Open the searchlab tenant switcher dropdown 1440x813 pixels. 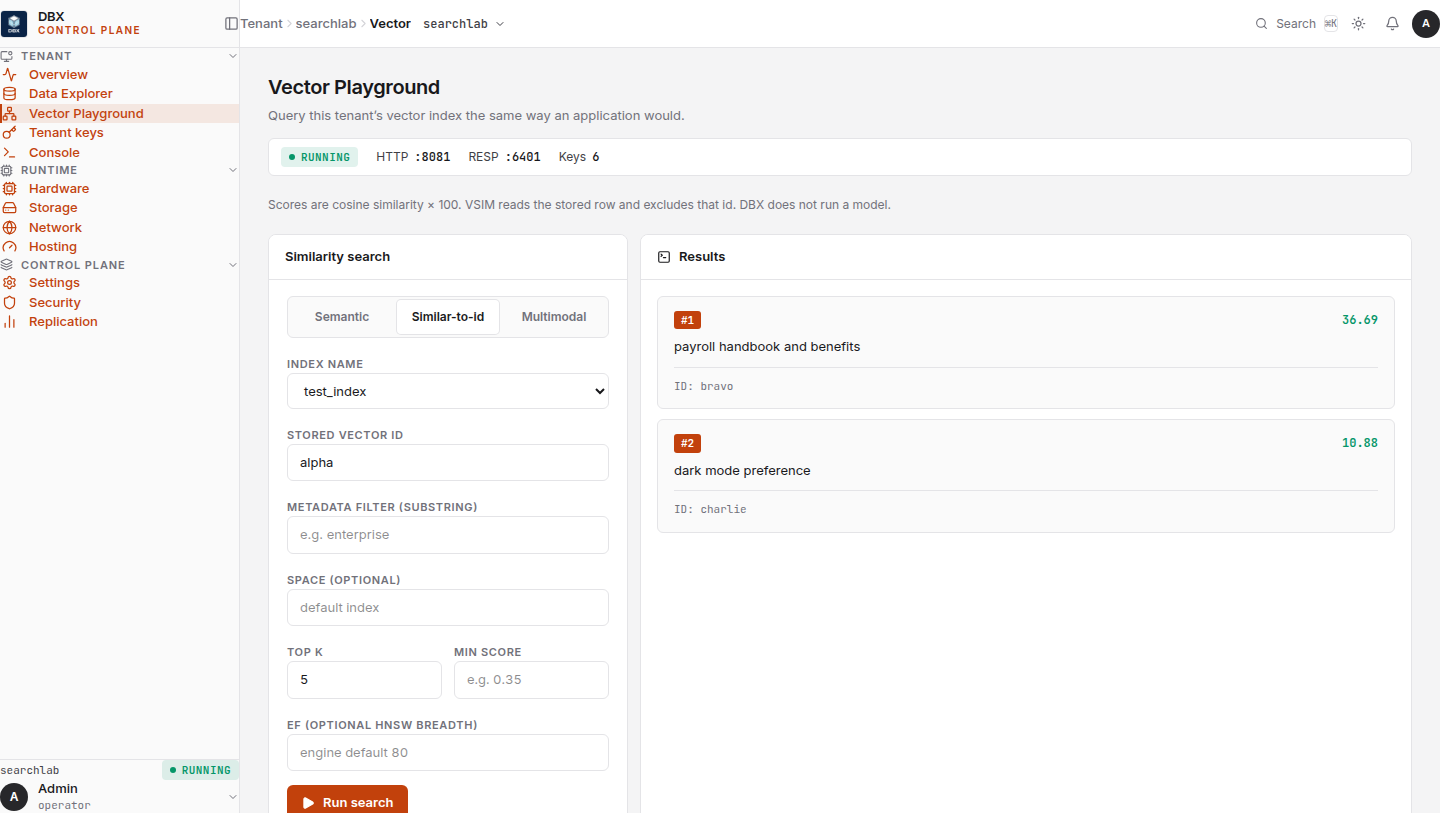(464, 23)
